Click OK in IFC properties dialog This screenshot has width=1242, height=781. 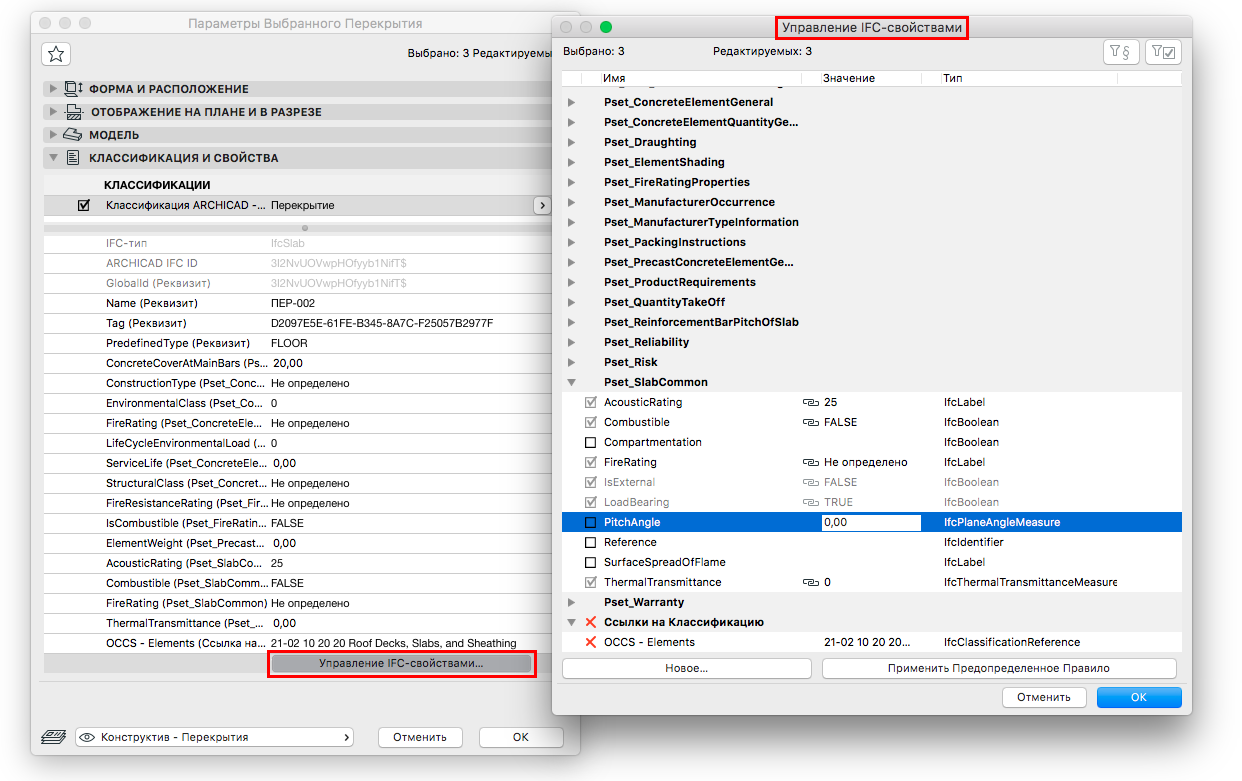pyautogui.click(x=1139, y=697)
